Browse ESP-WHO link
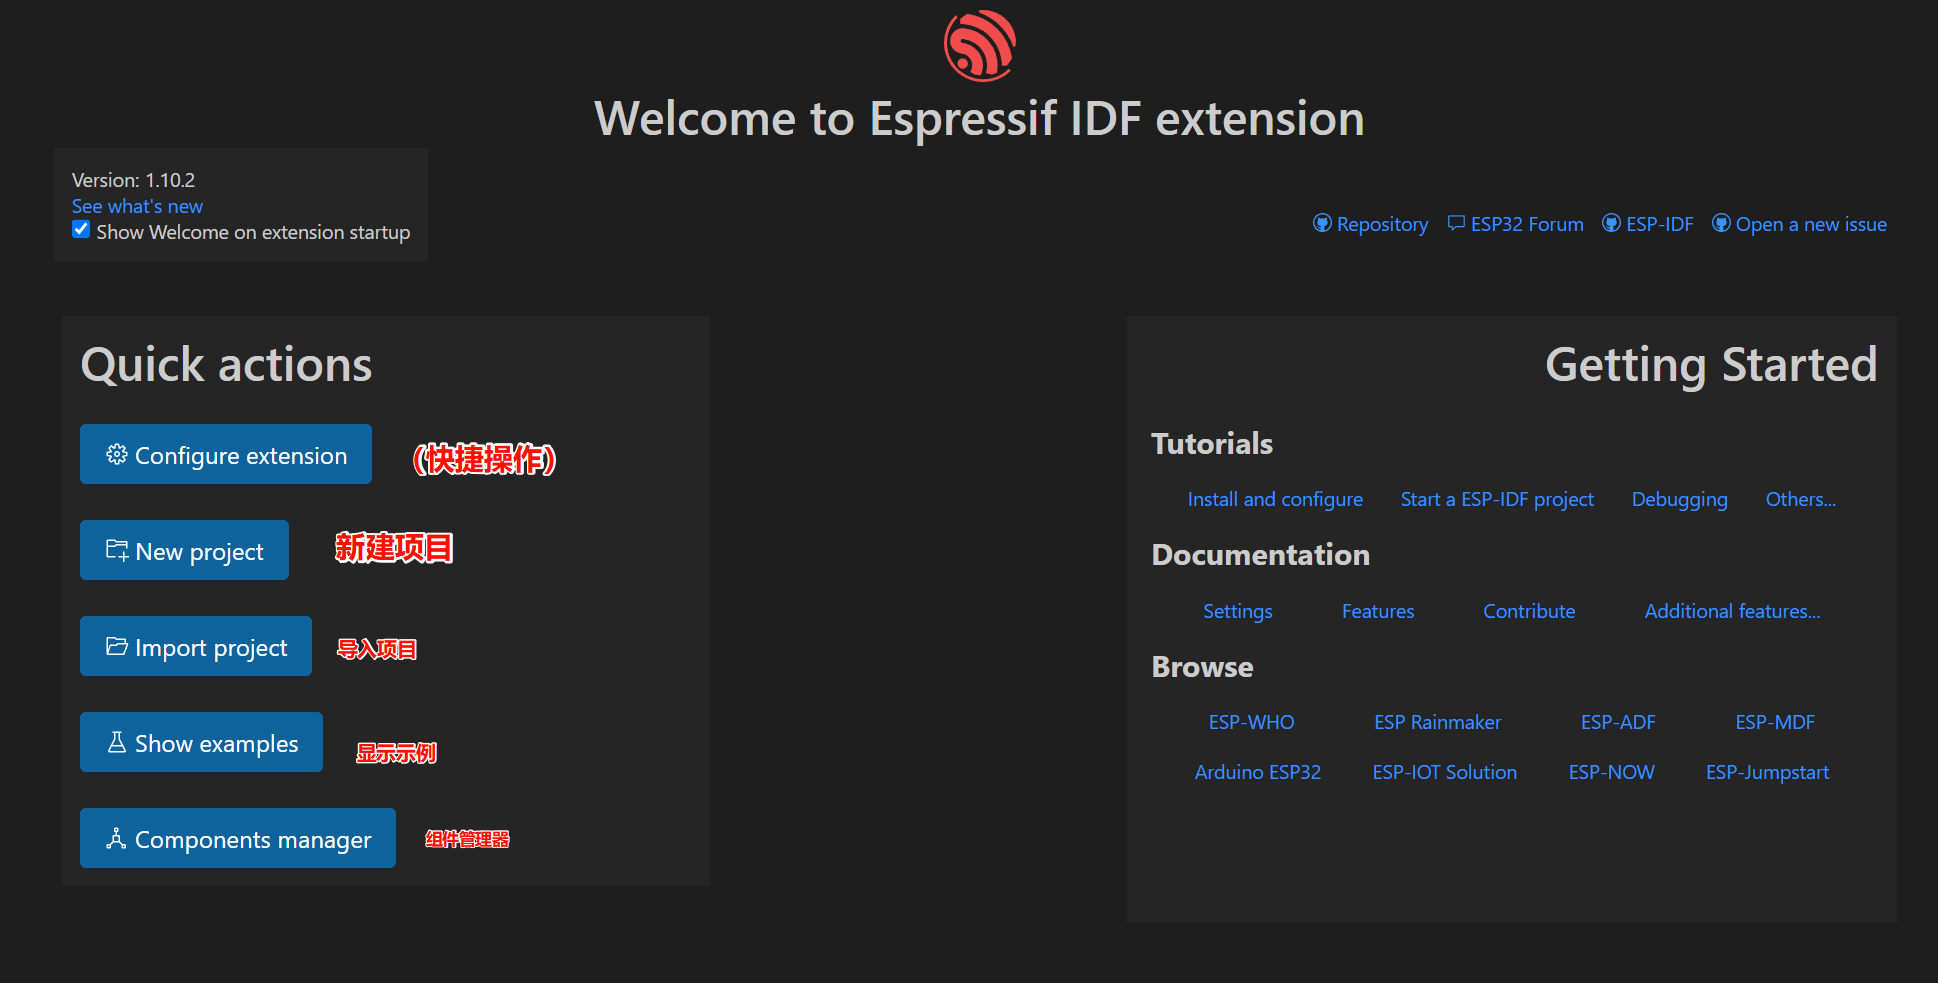1938x983 pixels. coord(1251,722)
